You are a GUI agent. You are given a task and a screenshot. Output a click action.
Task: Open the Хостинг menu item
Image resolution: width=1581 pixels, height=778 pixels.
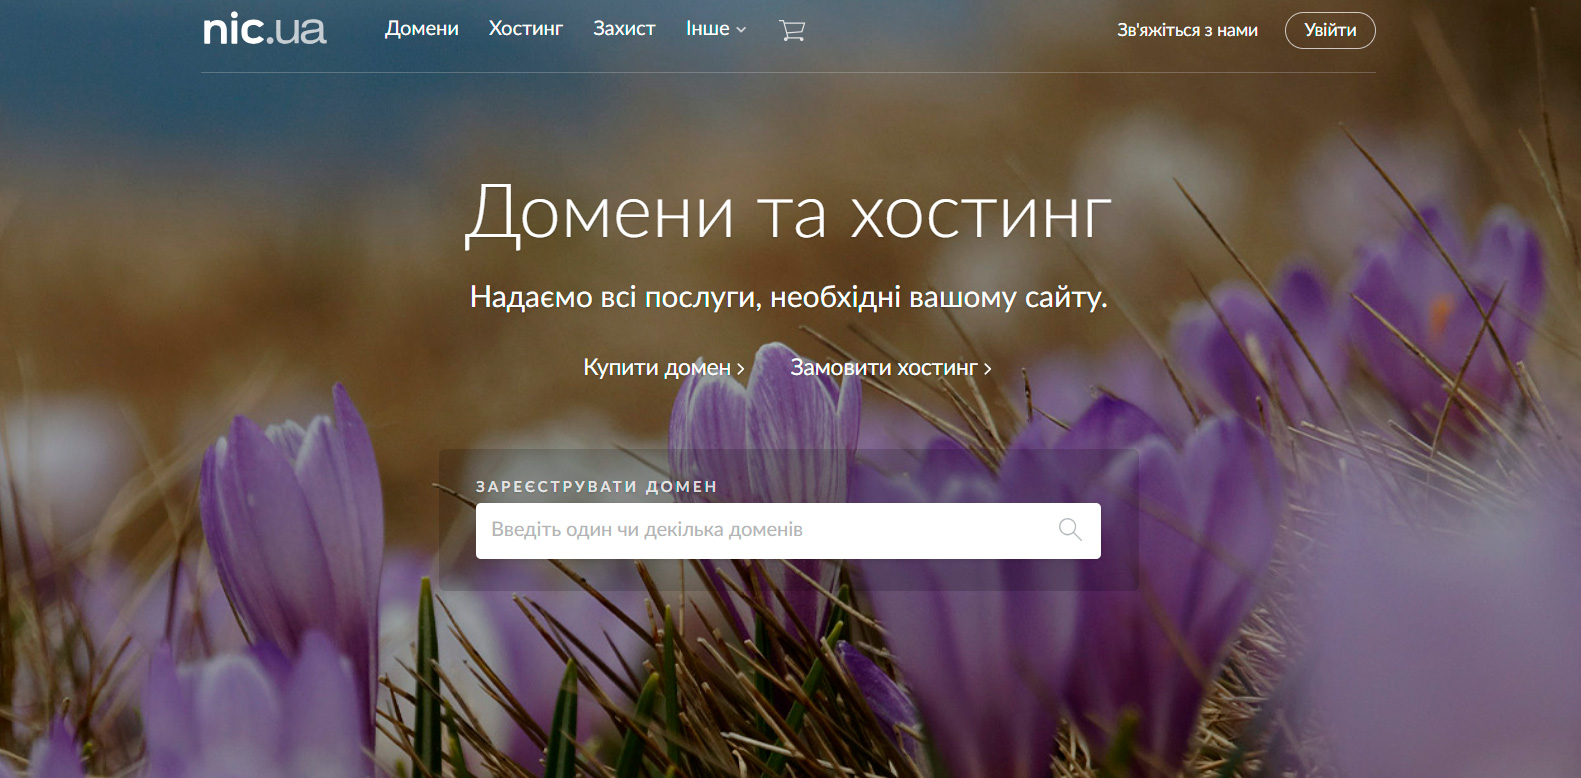[x=526, y=29]
